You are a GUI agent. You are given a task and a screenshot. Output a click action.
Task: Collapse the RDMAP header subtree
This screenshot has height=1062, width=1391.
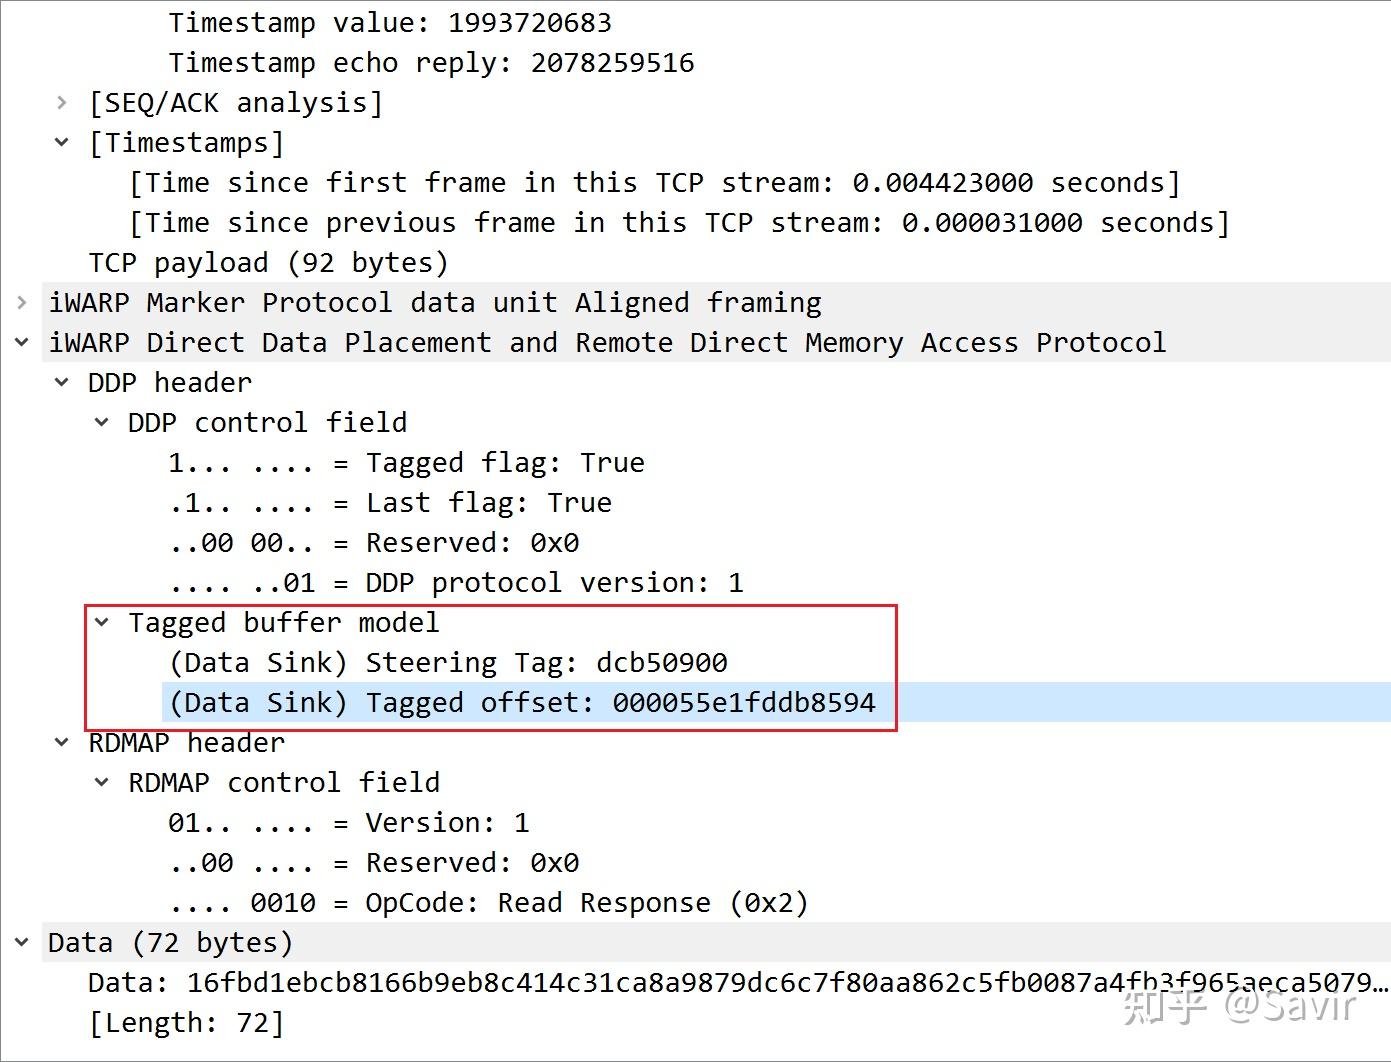click(61, 741)
